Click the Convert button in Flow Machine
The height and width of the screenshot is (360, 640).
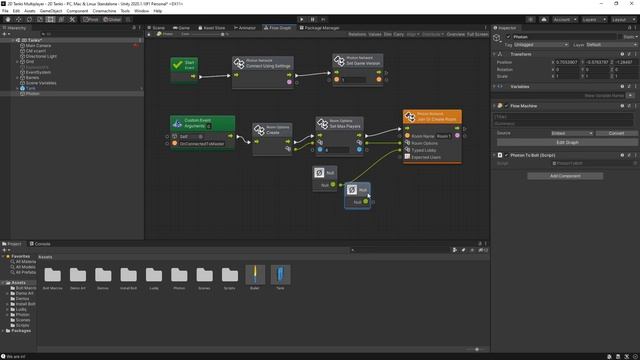point(616,133)
